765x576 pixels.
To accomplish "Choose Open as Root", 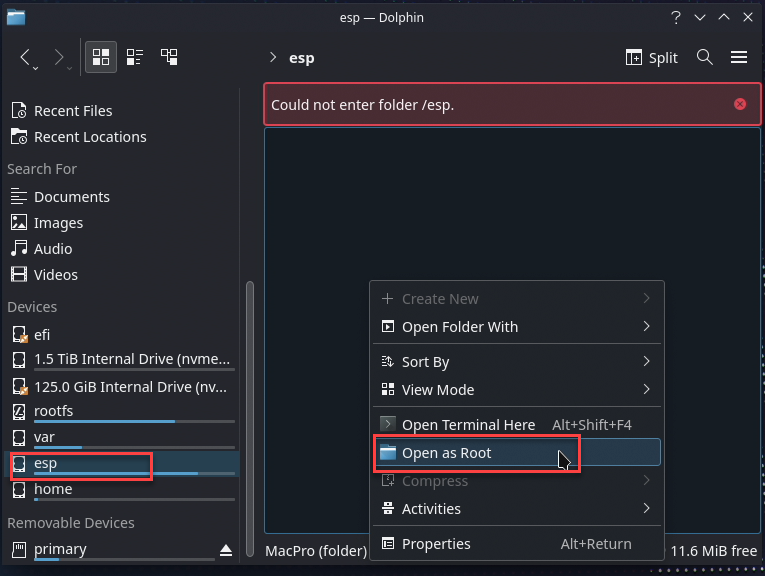I will point(517,453).
